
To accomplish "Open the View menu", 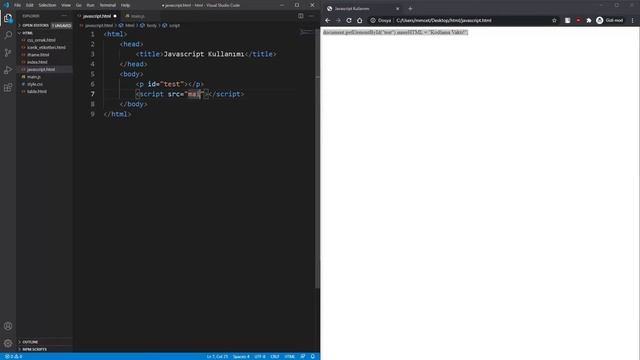I will 66,5.
